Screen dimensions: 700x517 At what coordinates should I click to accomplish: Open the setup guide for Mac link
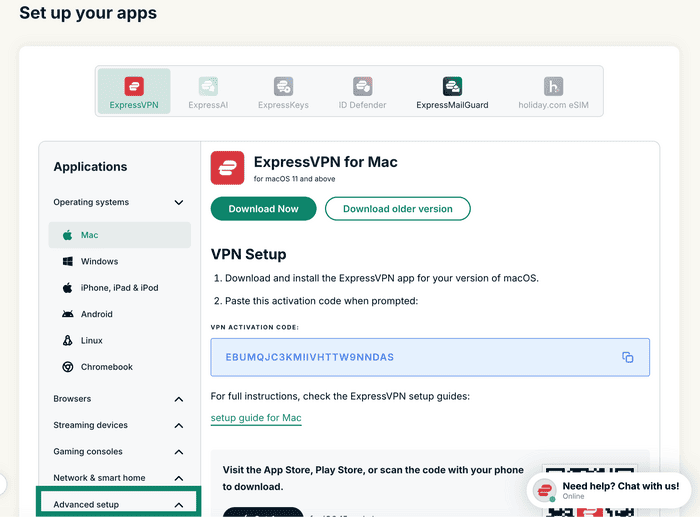coord(256,418)
